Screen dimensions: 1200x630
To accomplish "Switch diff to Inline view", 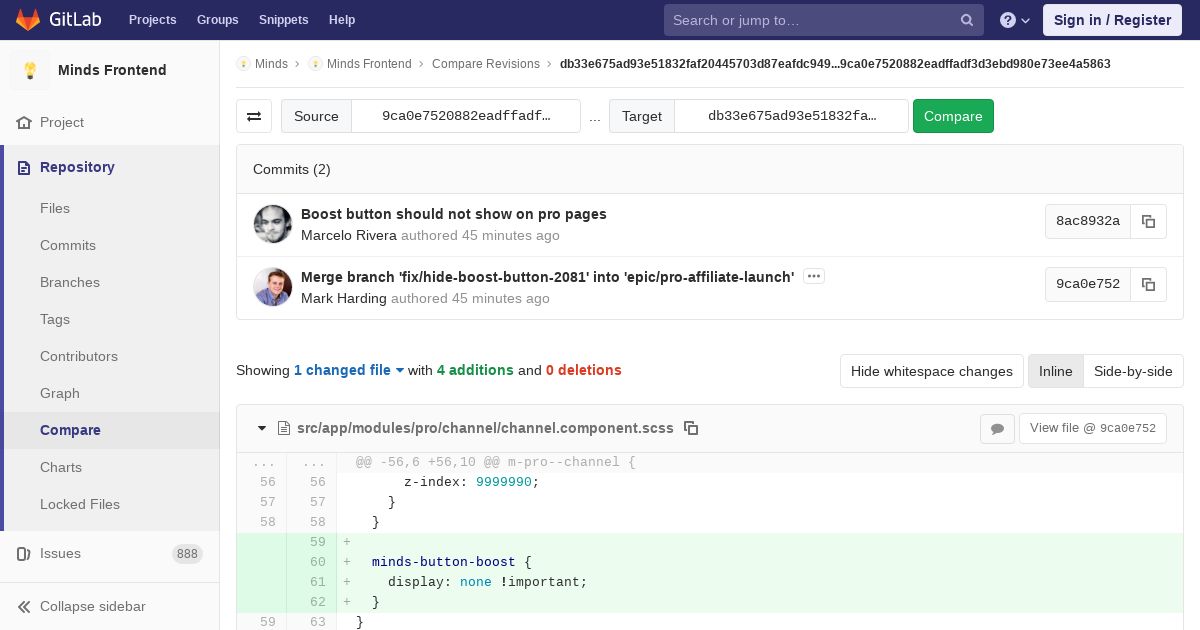I will [1055, 371].
